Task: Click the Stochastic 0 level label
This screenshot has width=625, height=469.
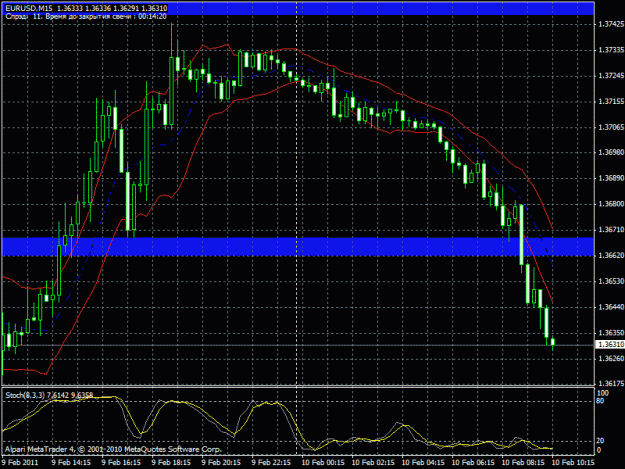Action: [x=599, y=450]
